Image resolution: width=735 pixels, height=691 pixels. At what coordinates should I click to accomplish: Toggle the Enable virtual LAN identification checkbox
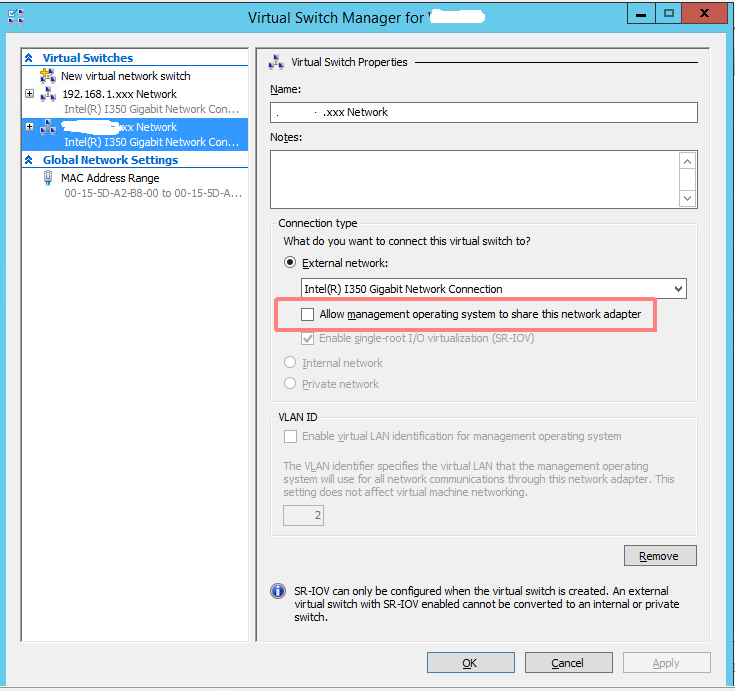click(x=290, y=436)
